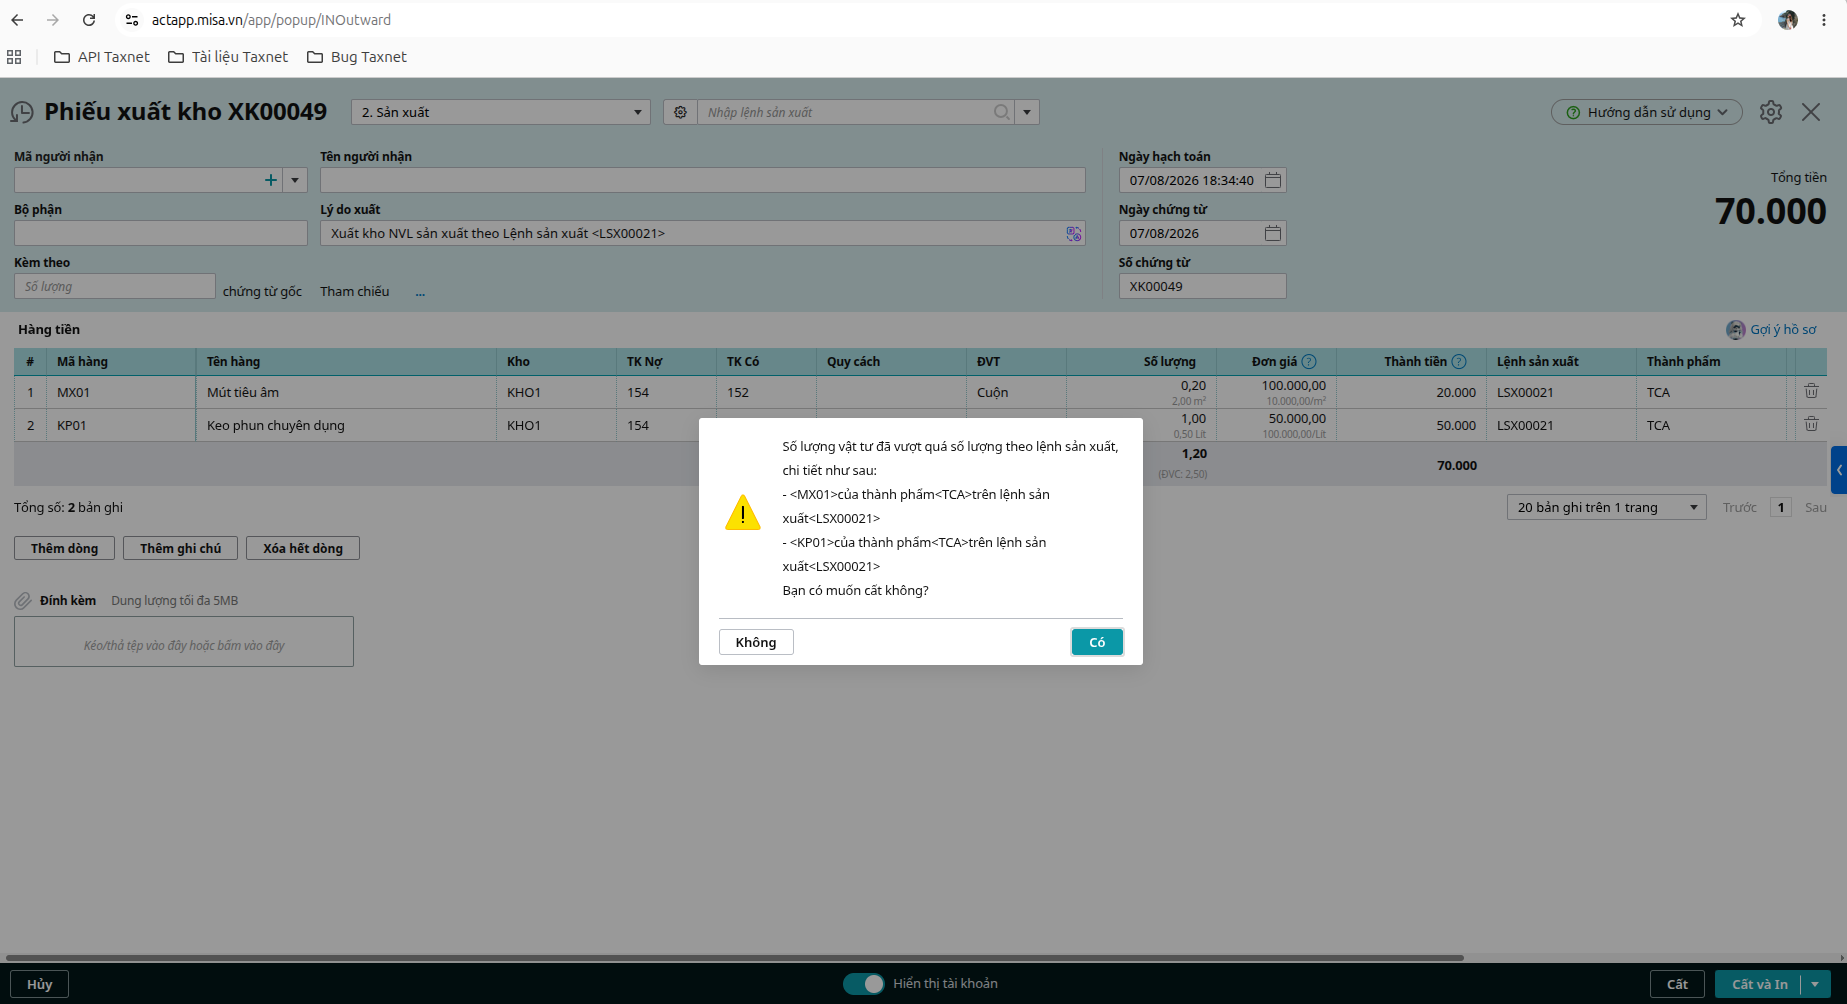Expand the Cất và In arrow menu

(1815, 984)
